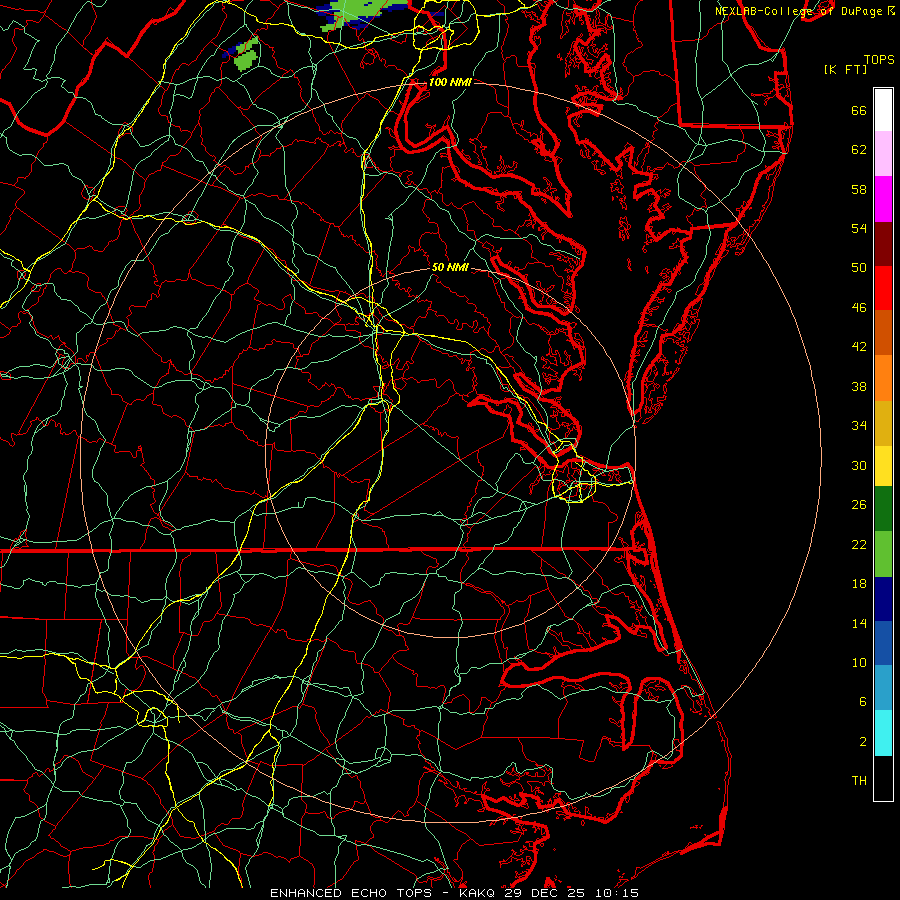This screenshot has width=900, height=900.
Task: Click the small green echo blob at upper left
Action: coord(247,54)
